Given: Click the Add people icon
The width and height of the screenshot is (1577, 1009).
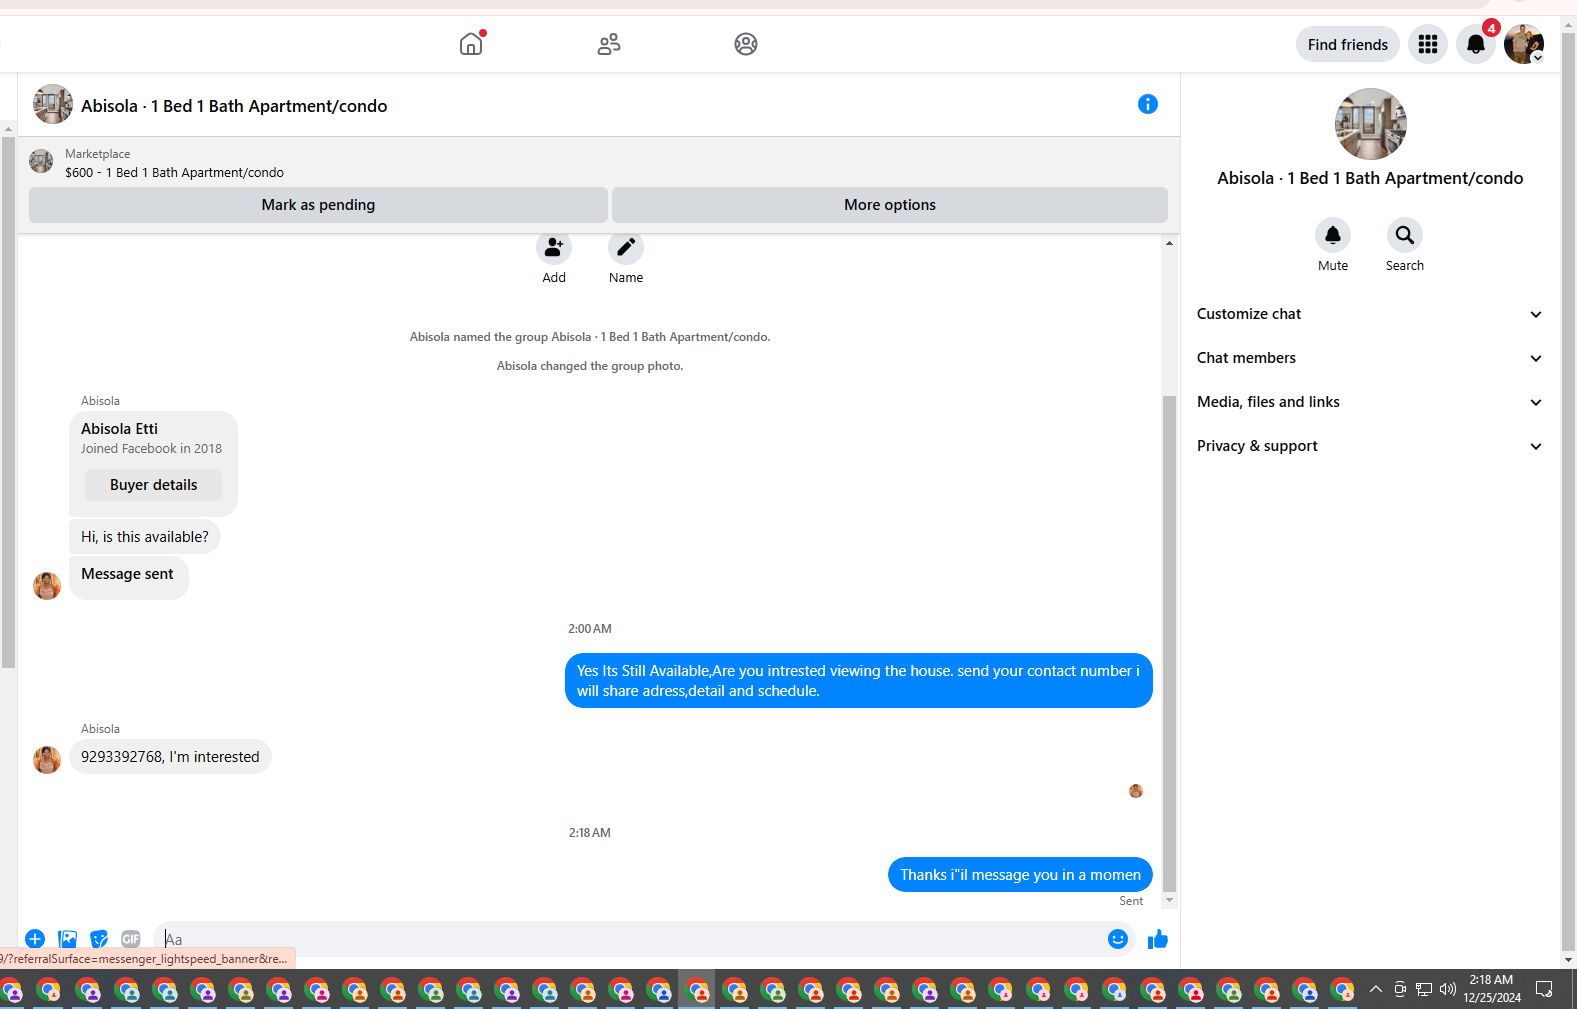Looking at the screenshot, I should tap(554, 247).
